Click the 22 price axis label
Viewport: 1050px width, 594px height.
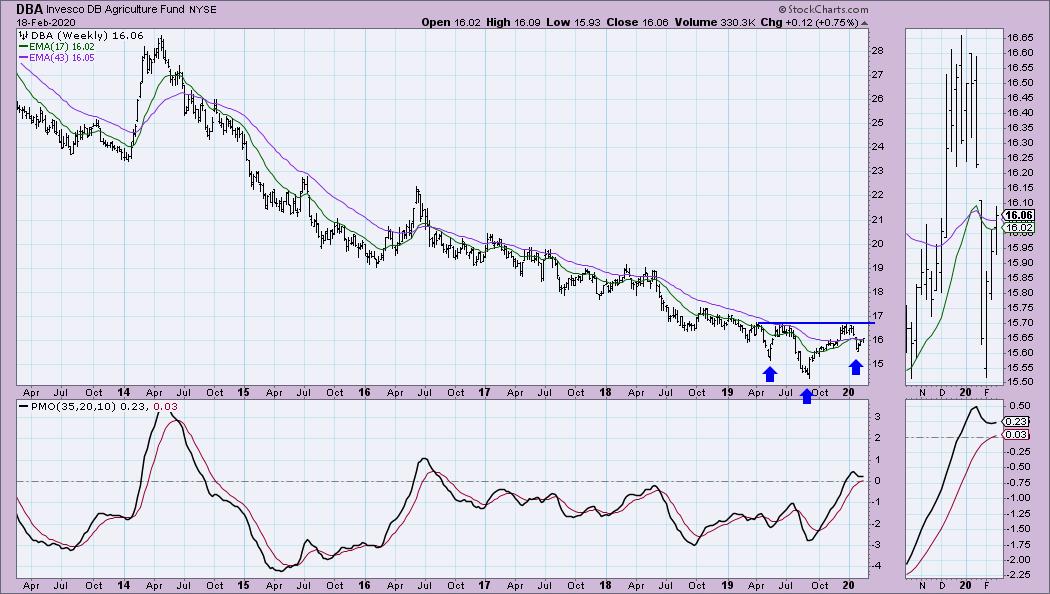point(878,195)
